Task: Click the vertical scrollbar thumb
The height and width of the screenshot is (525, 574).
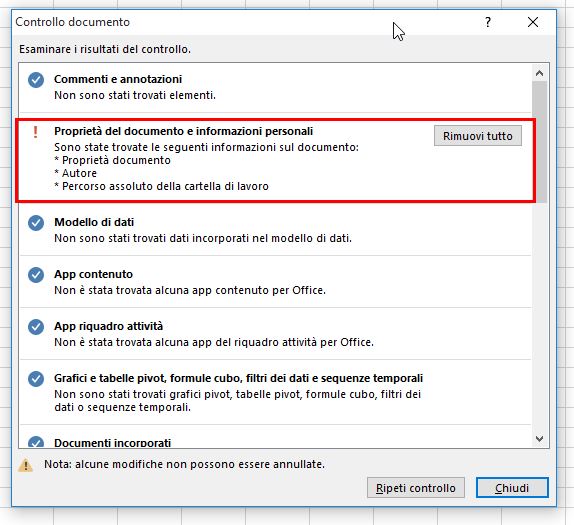Action: [x=539, y=142]
